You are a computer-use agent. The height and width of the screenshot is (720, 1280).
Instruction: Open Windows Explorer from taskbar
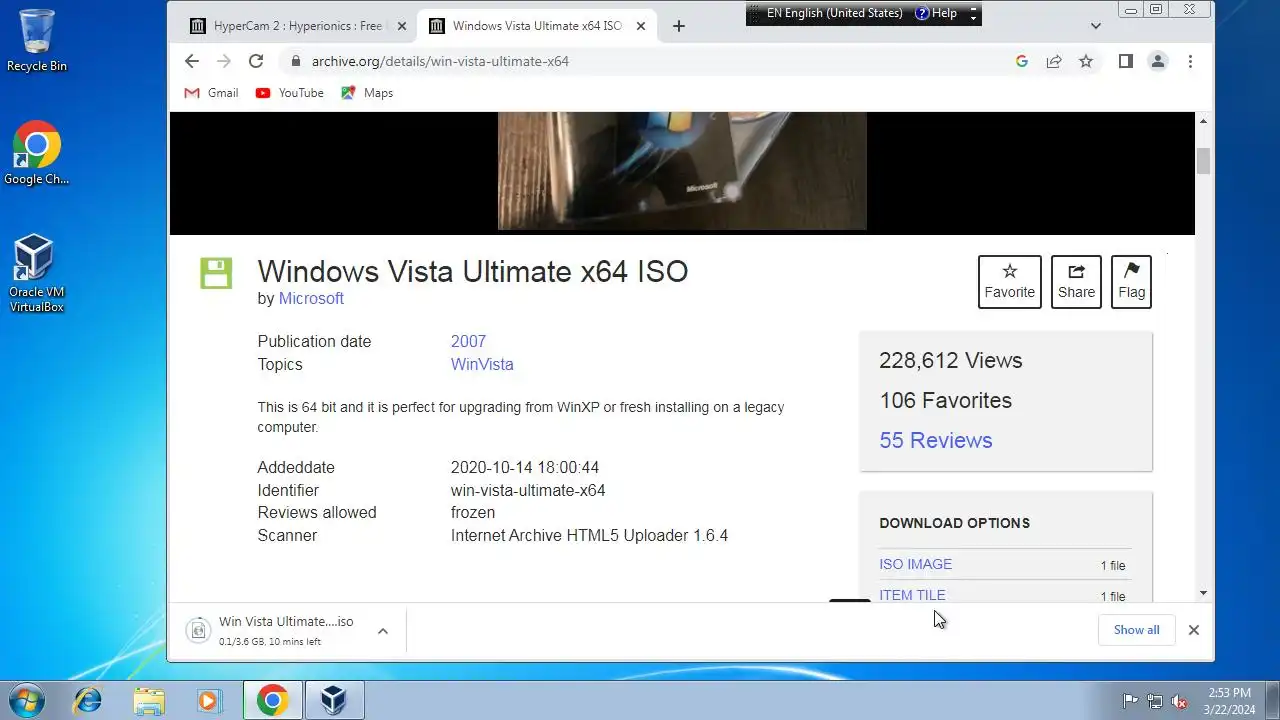(x=149, y=700)
